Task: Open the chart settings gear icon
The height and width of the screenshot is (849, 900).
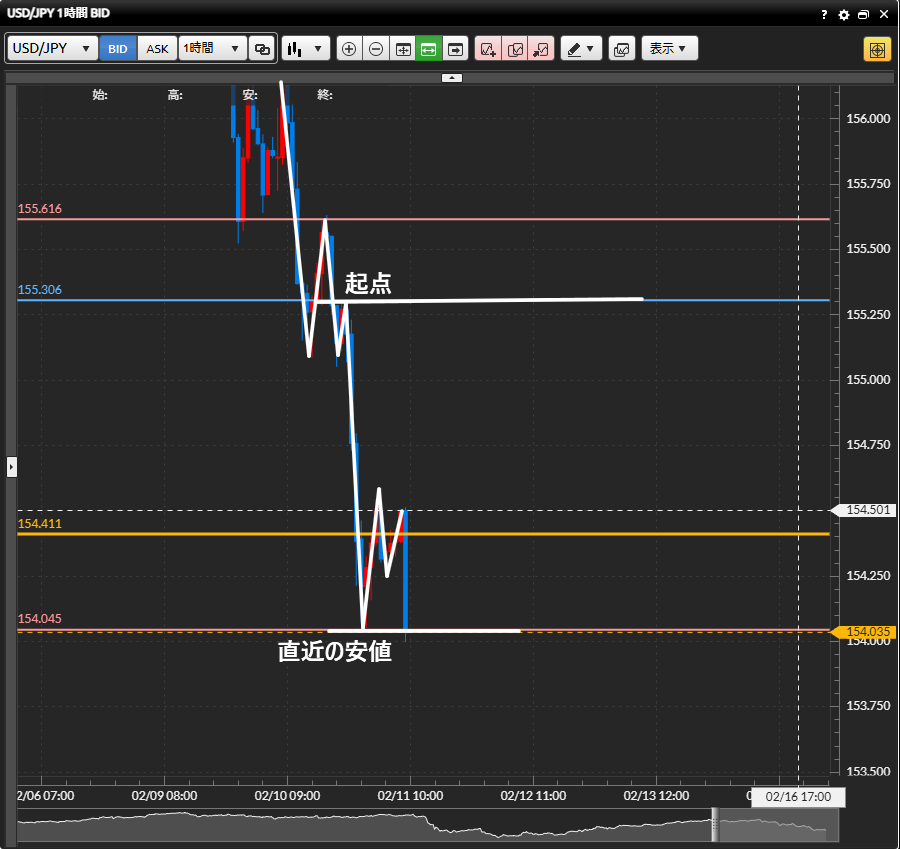Action: [x=844, y=15]
